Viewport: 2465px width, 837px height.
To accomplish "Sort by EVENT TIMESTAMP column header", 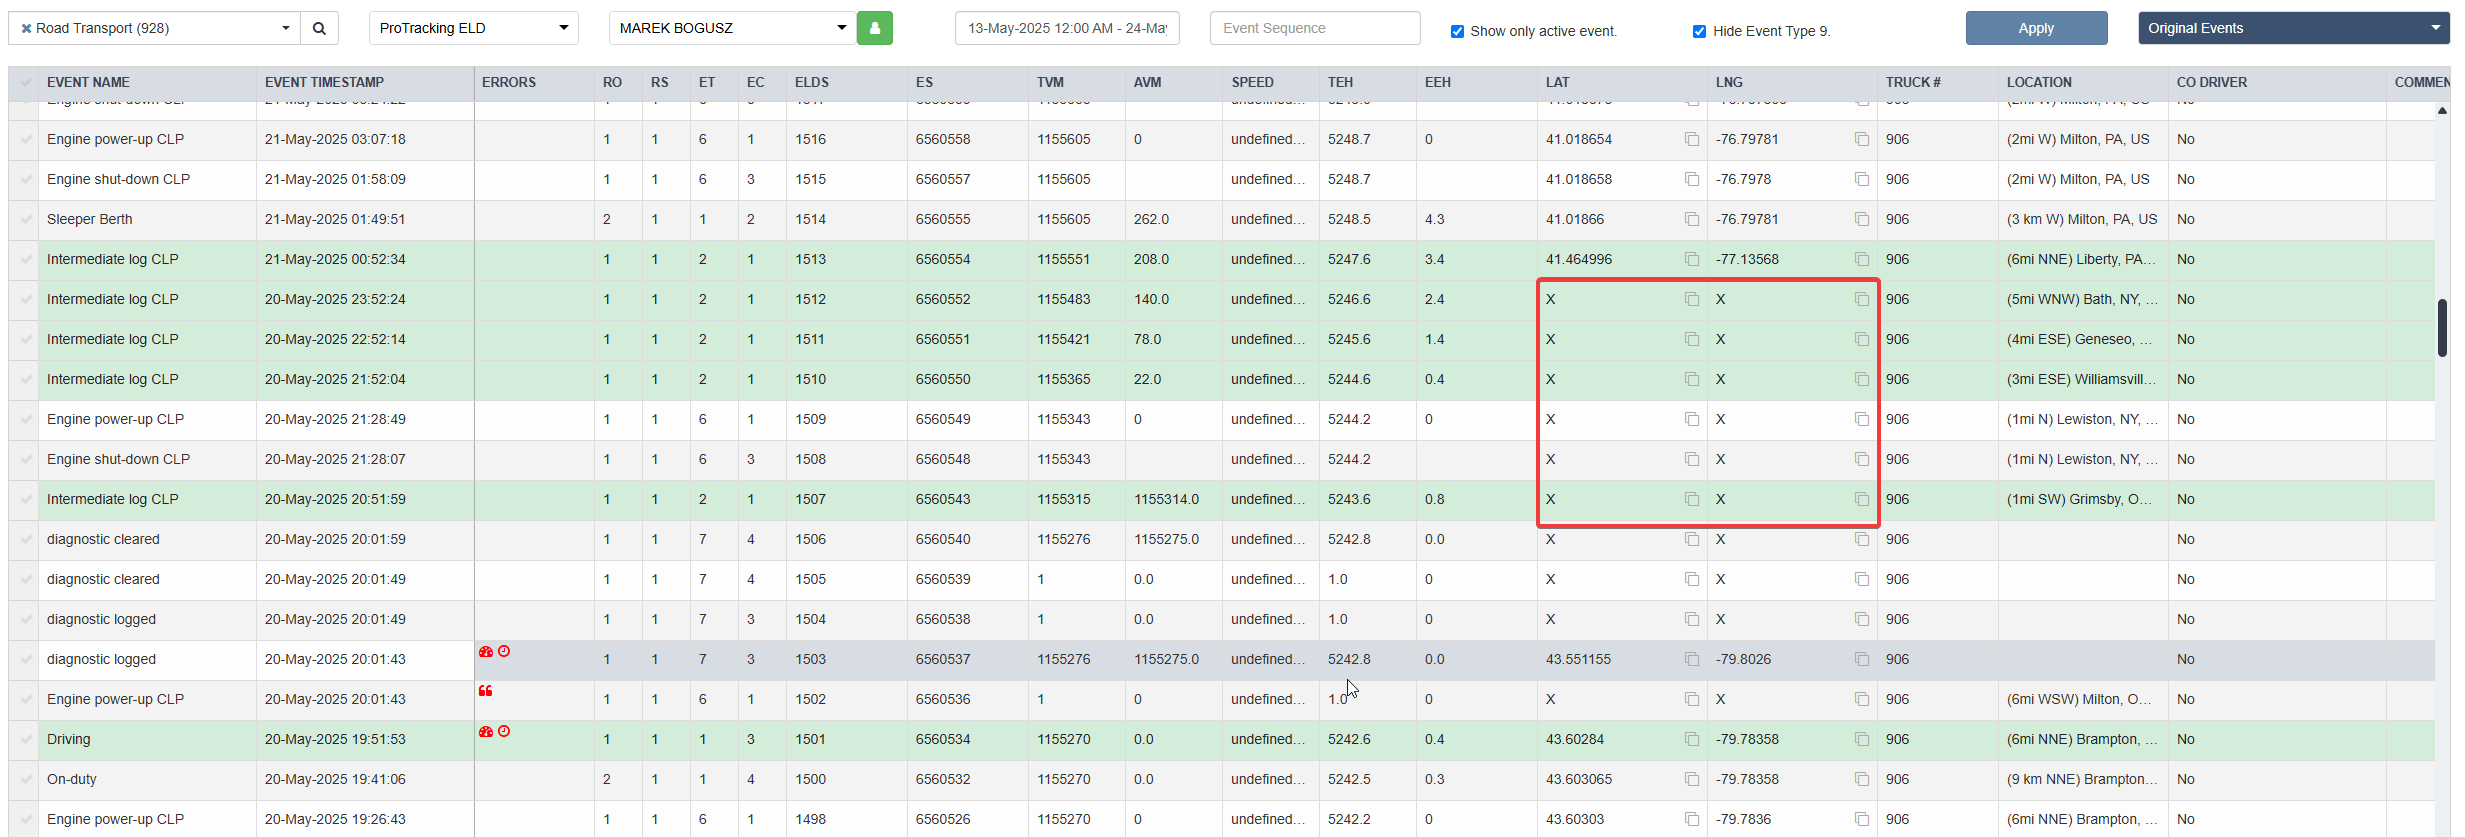I will [x=324, y=82].
